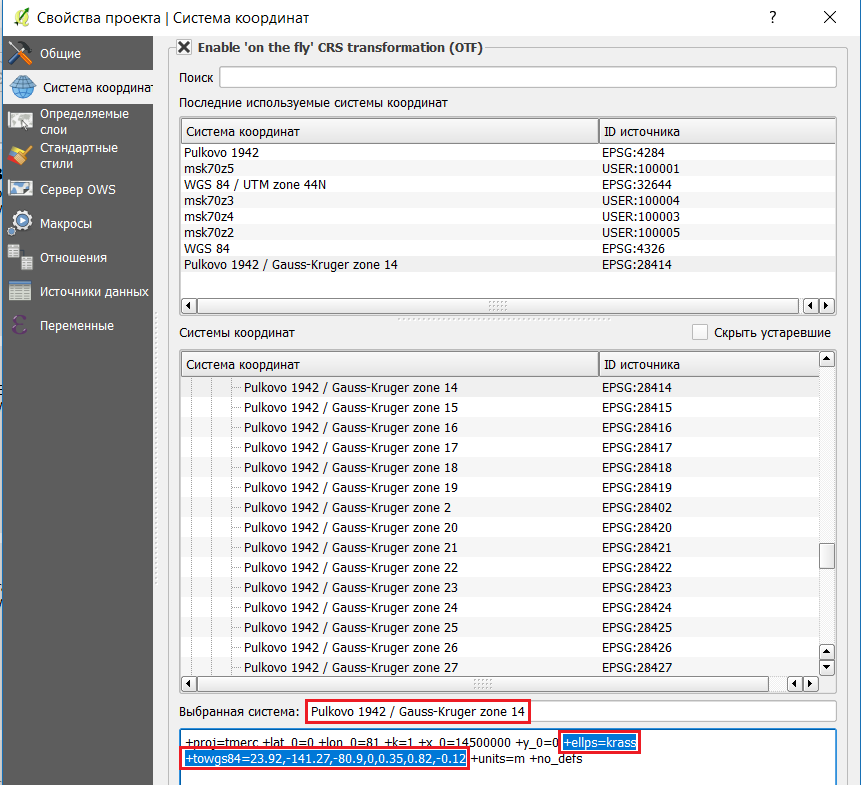Switch to the Стандартные стили tab

point(78,155)
